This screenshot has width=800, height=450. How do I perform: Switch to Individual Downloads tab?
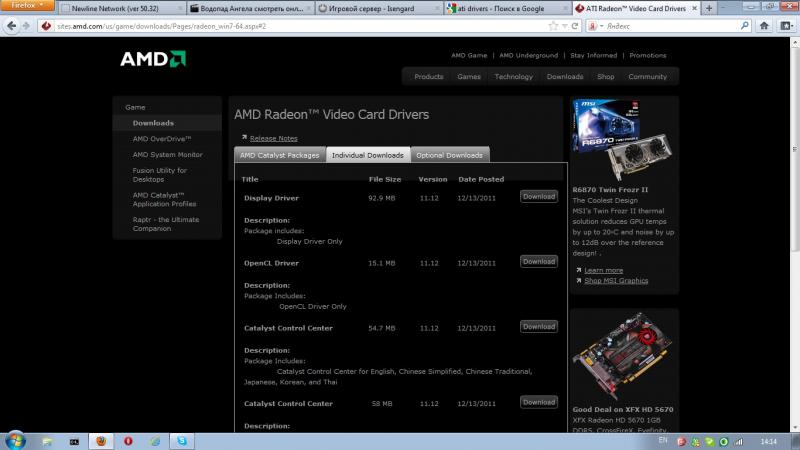[368, 155]
